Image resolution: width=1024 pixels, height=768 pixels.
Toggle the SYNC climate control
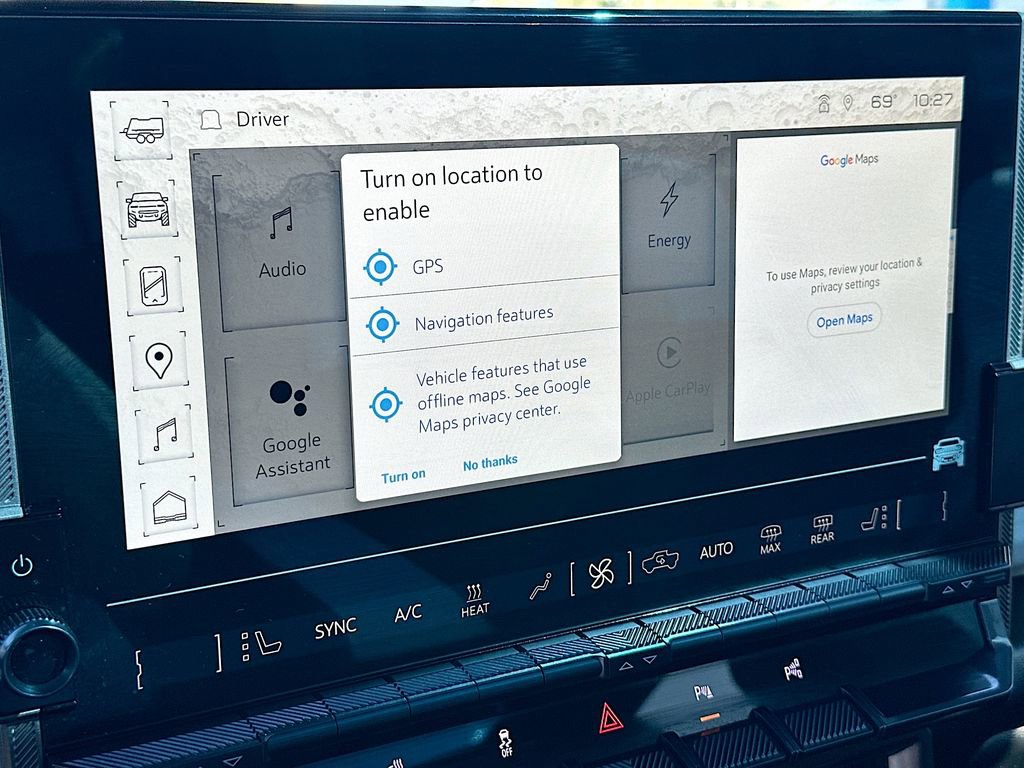[x=335, y=628]
